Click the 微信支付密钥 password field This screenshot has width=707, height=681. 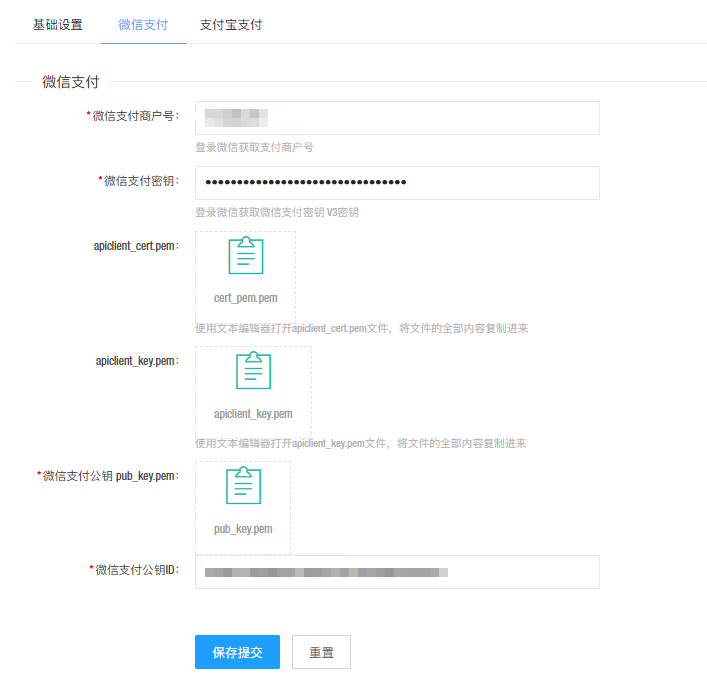[x=397, y=183]
